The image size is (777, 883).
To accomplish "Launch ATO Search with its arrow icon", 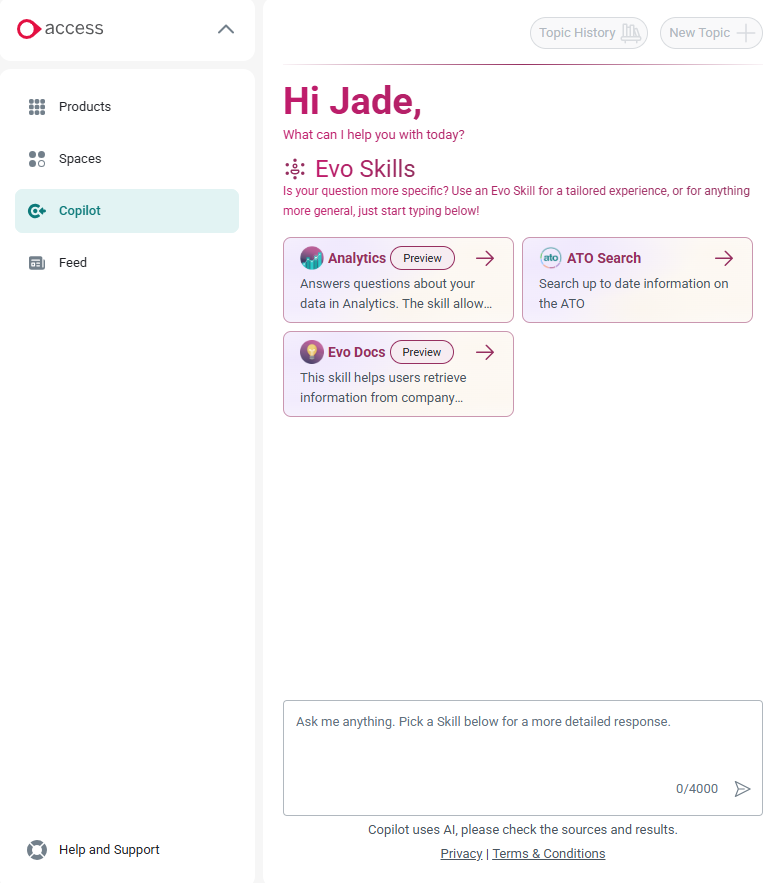I will pos(723,257).
